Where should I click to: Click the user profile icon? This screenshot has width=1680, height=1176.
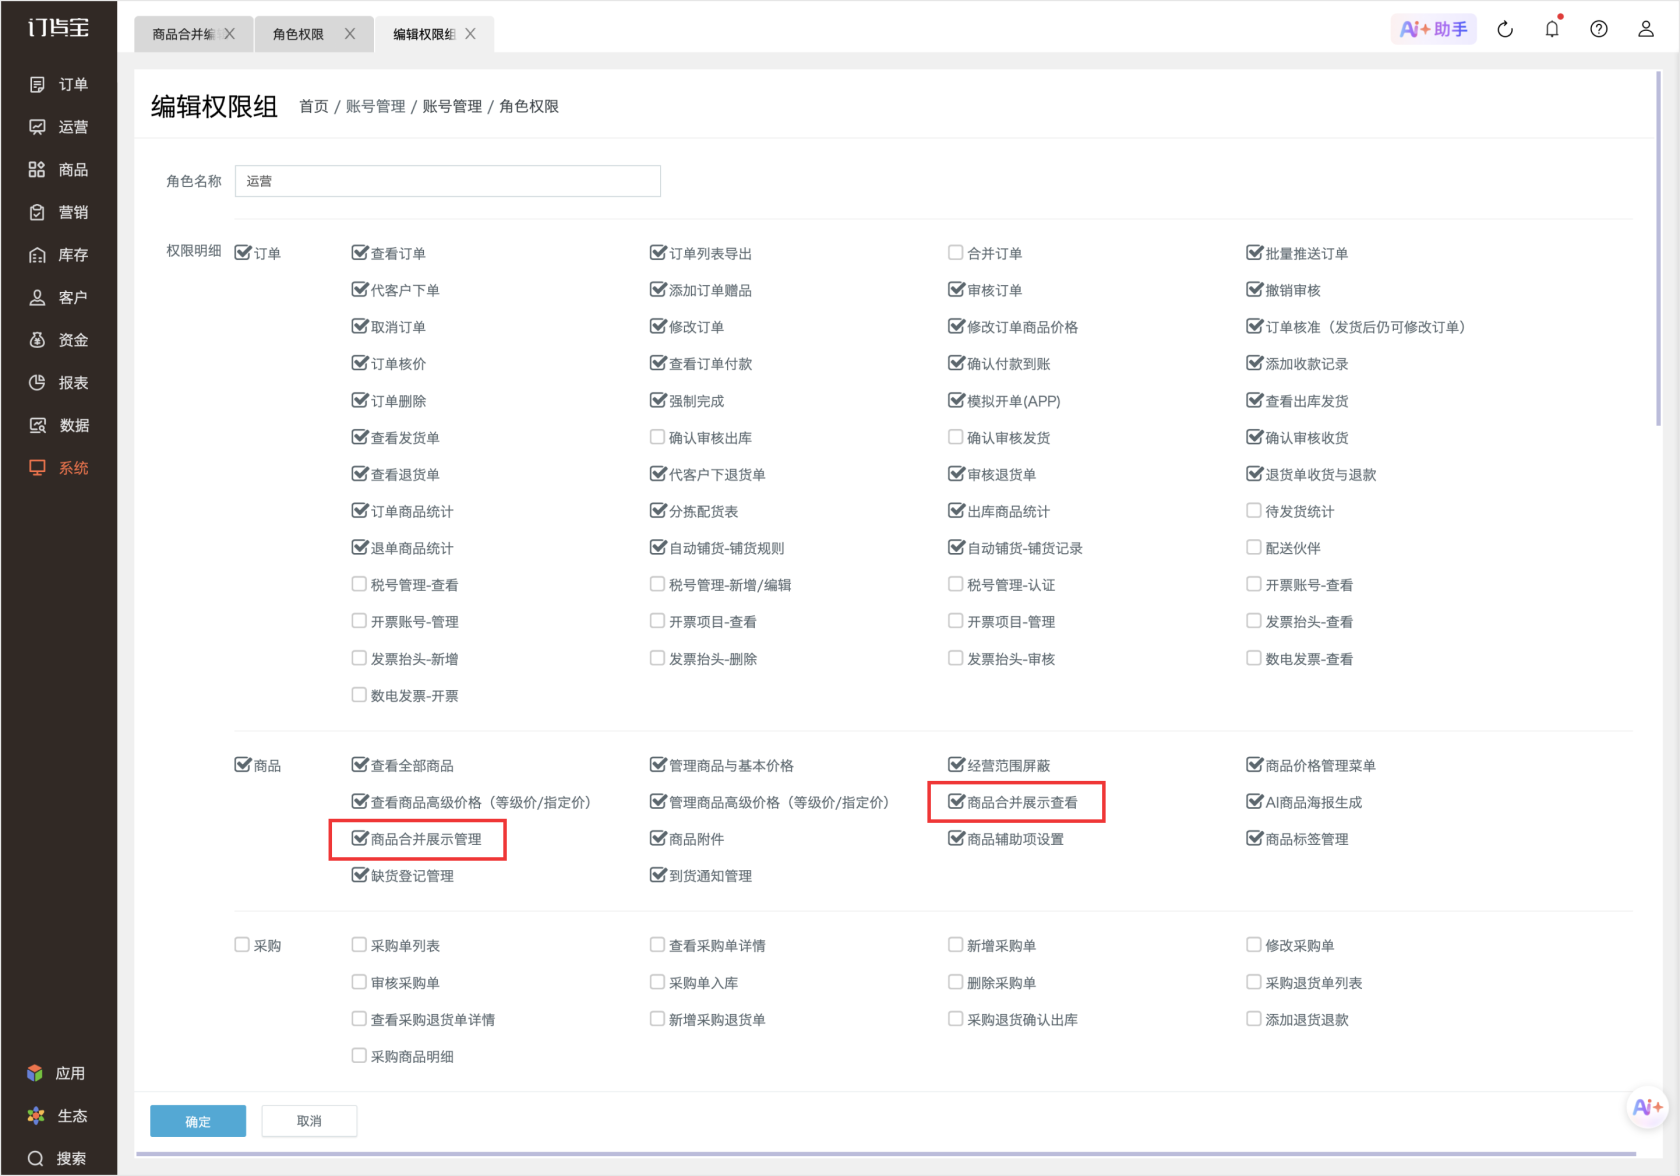[1645, 29]
